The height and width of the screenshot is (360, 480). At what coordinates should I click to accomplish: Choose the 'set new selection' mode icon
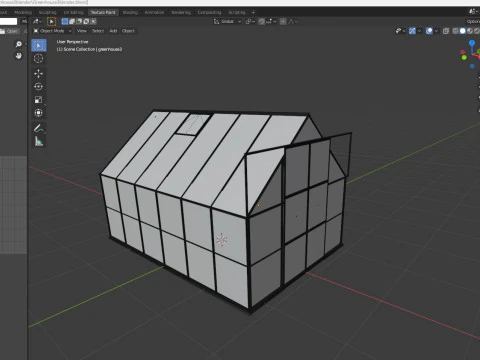pyautogui.click(x=65, y=22)
